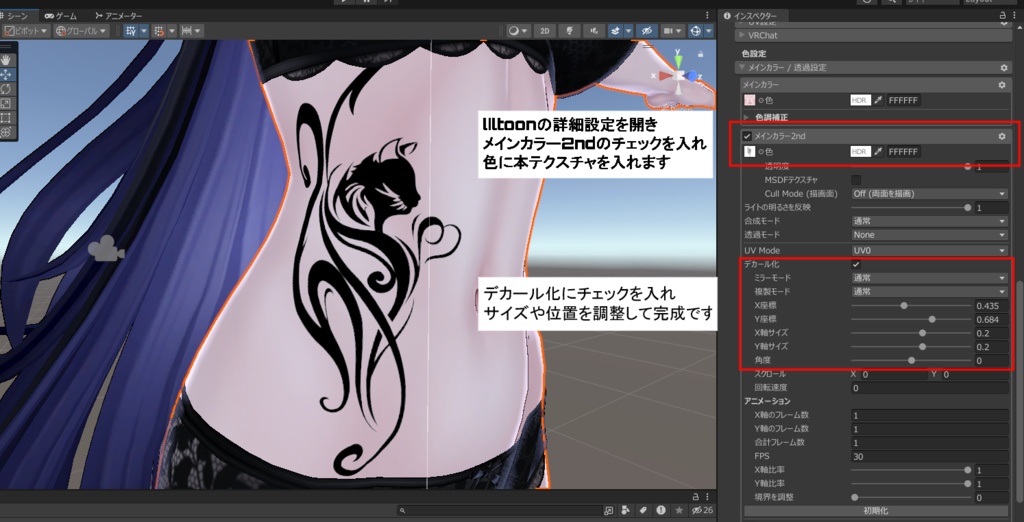Select the Hand view tool
Image resolution: width=1024 pixels, height=522 pixels.
click(x=7, y=61)
